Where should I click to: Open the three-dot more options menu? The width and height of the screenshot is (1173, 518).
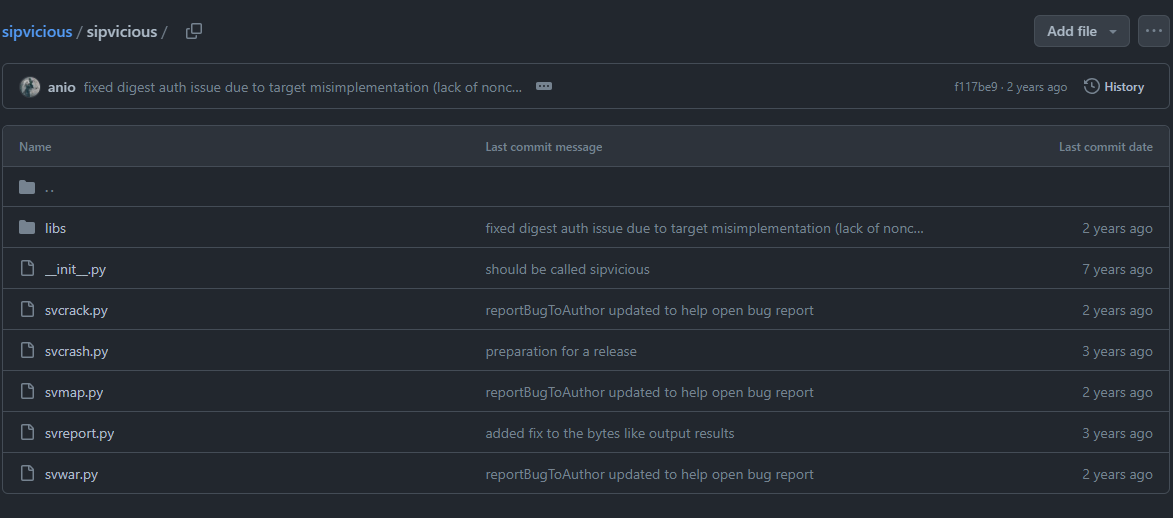coord(1153,31)
